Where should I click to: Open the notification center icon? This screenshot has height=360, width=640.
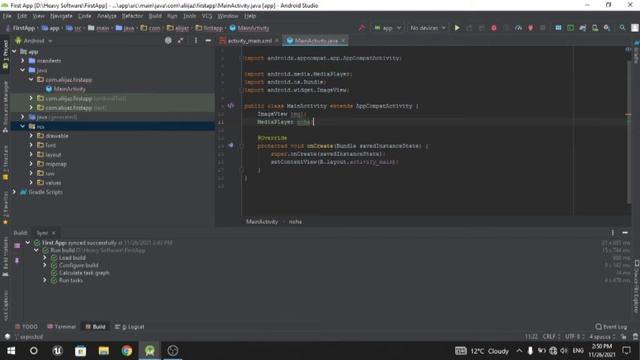tap(626, 351)
